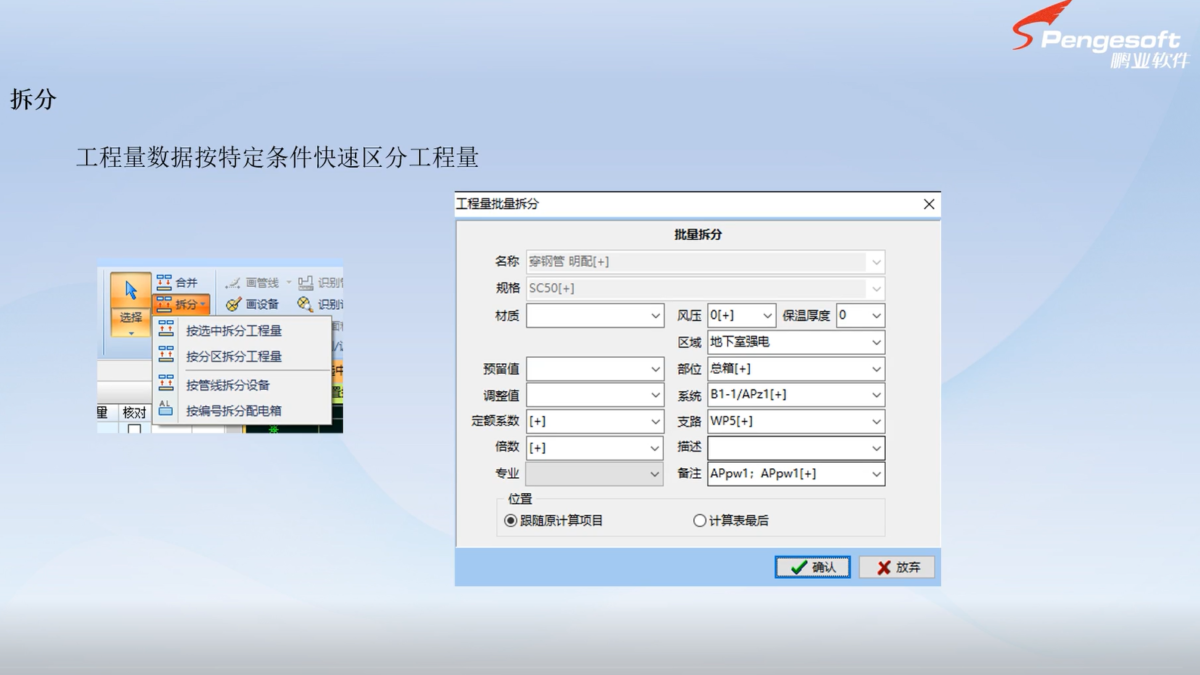
Task: Click the 画管线 draw pipeline tool
Action: pos(252,283)
